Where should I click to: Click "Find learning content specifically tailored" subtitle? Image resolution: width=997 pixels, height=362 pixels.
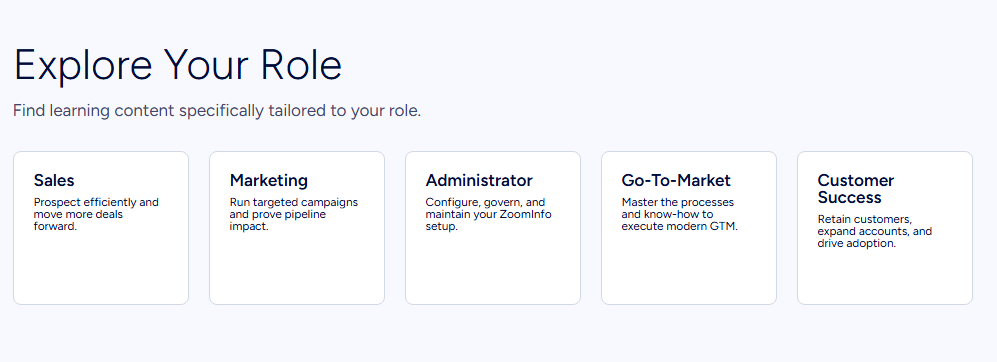pos(217,111)
